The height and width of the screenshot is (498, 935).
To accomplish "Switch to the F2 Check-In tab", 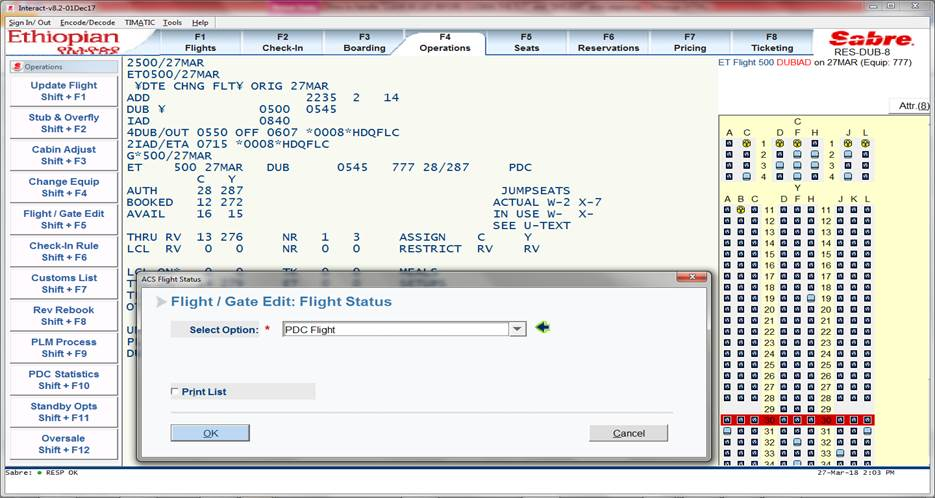I will pos(283,42).
